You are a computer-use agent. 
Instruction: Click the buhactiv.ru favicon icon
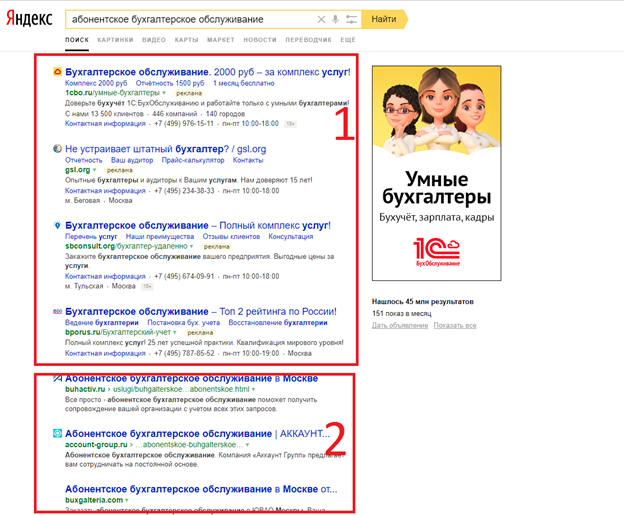(57, 378)
